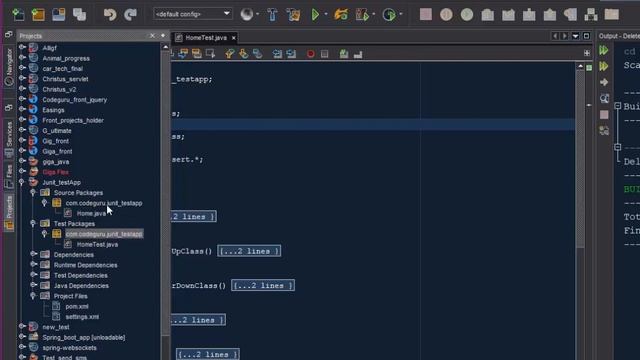This screenshot has width=640, height=360.
Task: Click the Profile Project icon
Action: (389, 15)
